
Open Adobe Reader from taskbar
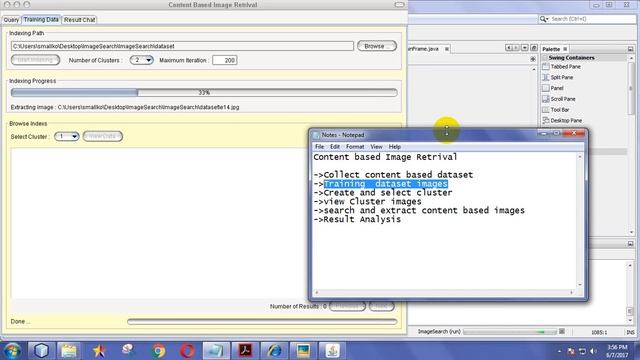pyautogui.click(x=245, y=351)
